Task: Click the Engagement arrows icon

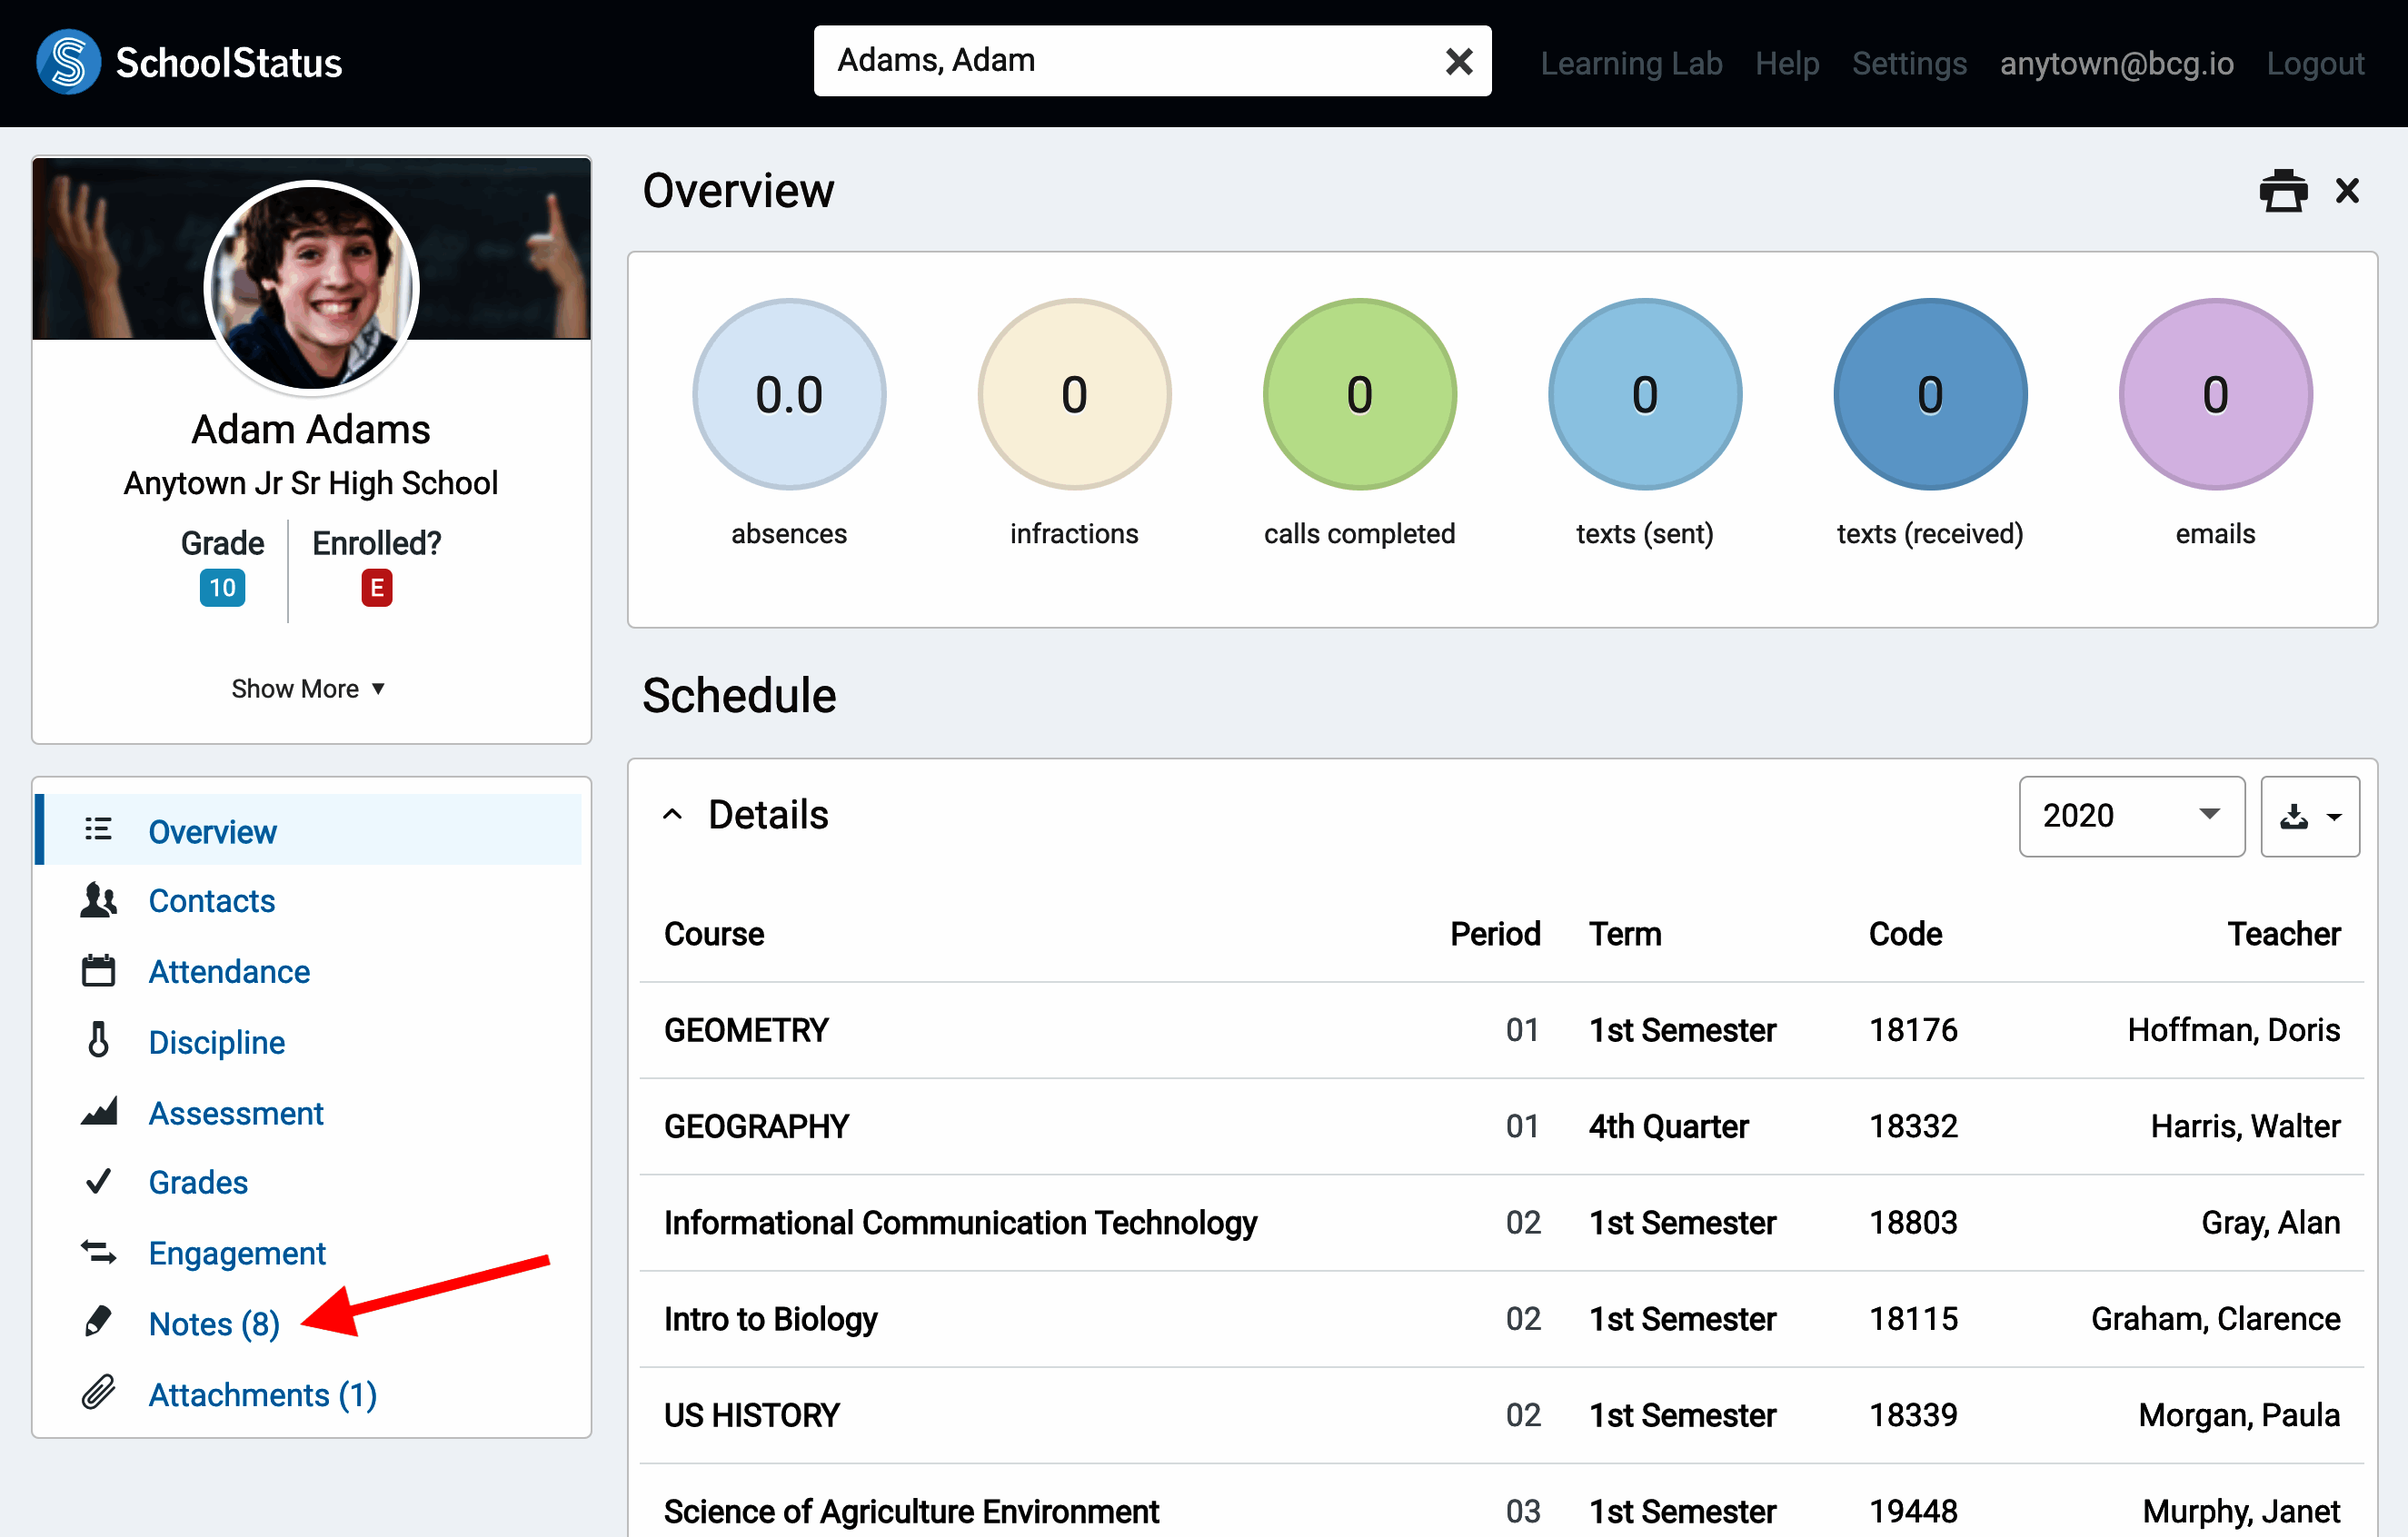Action: (98, 1252)
